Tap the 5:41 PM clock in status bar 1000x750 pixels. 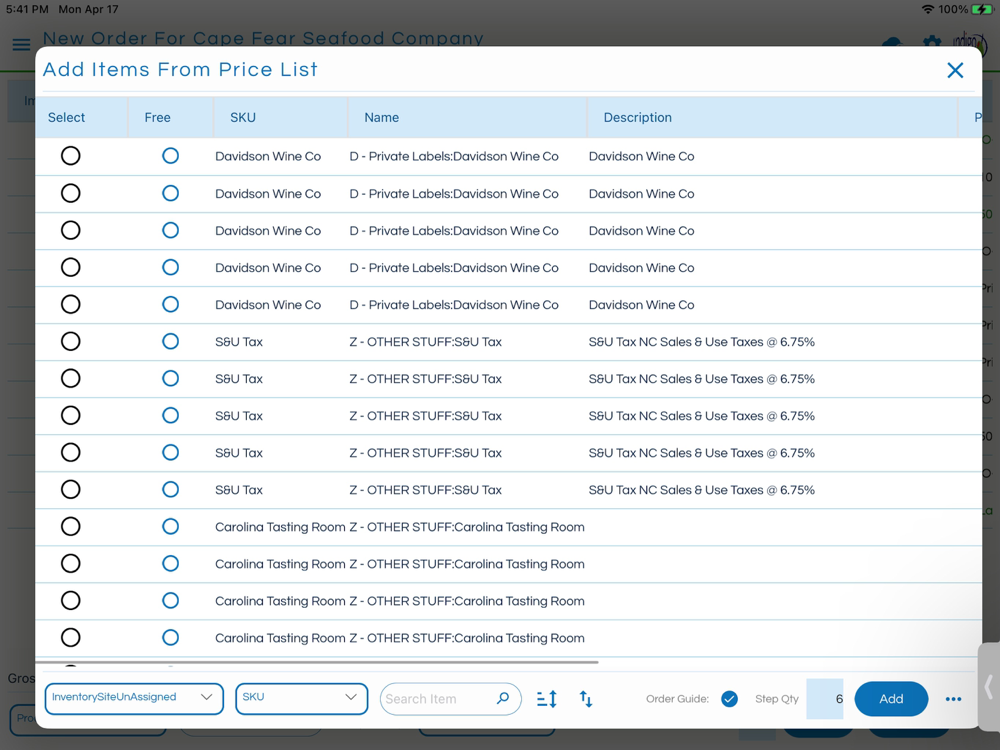coord(27,9)
